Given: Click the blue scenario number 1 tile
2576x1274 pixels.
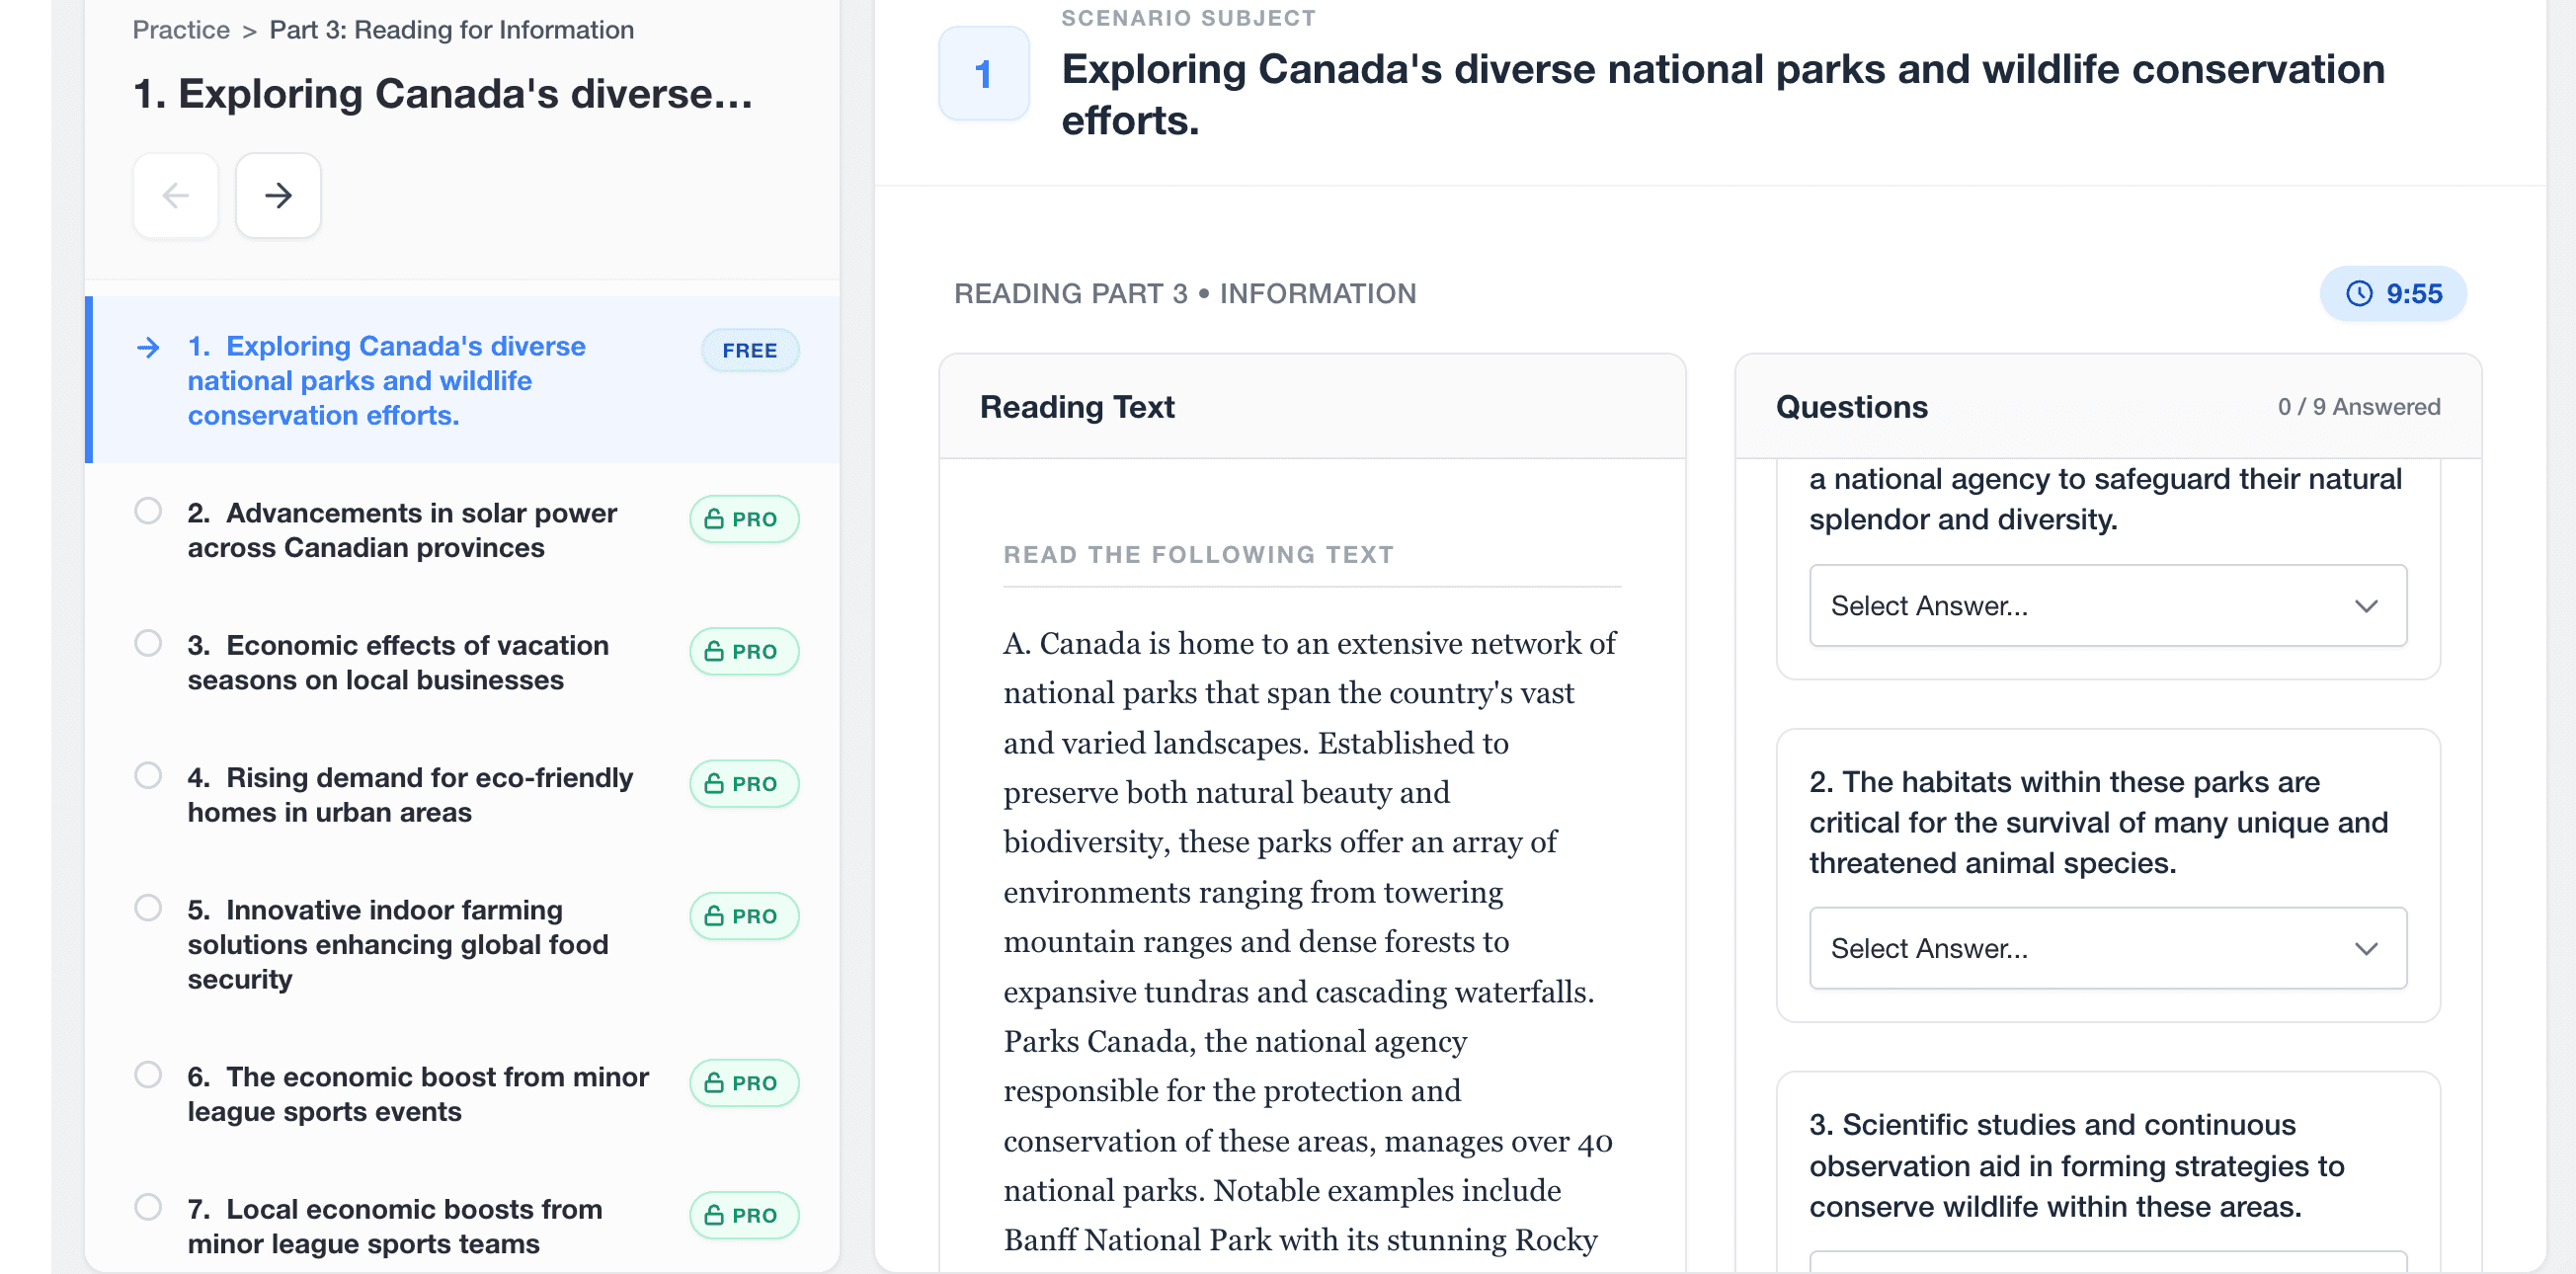Looking at the screenshot, I should pos(983,74).
